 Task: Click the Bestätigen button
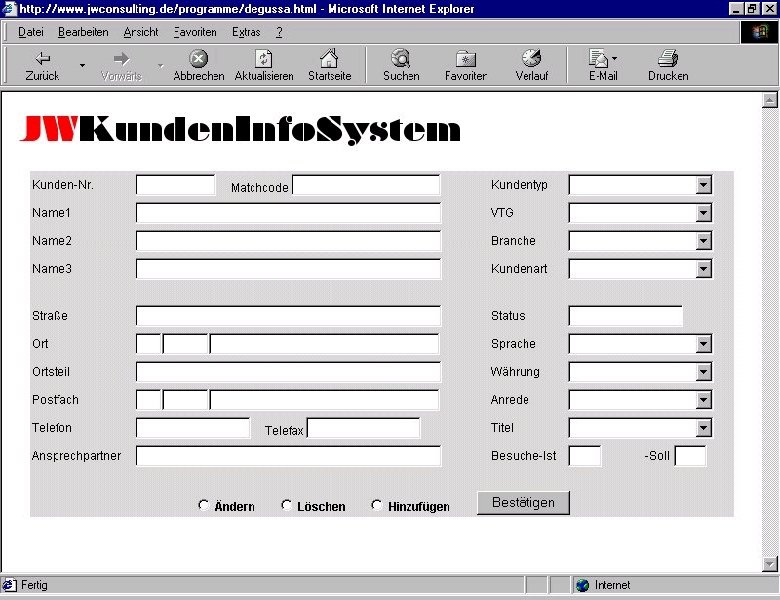click(x=523, y=503)
